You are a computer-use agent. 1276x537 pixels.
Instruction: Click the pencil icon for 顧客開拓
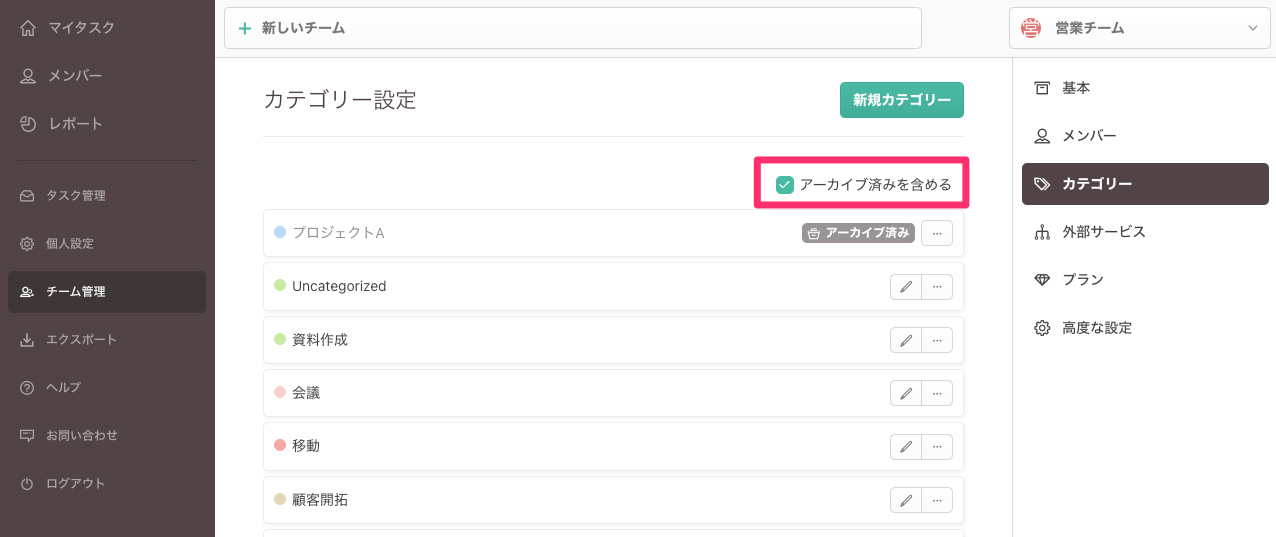click(905, 500)
